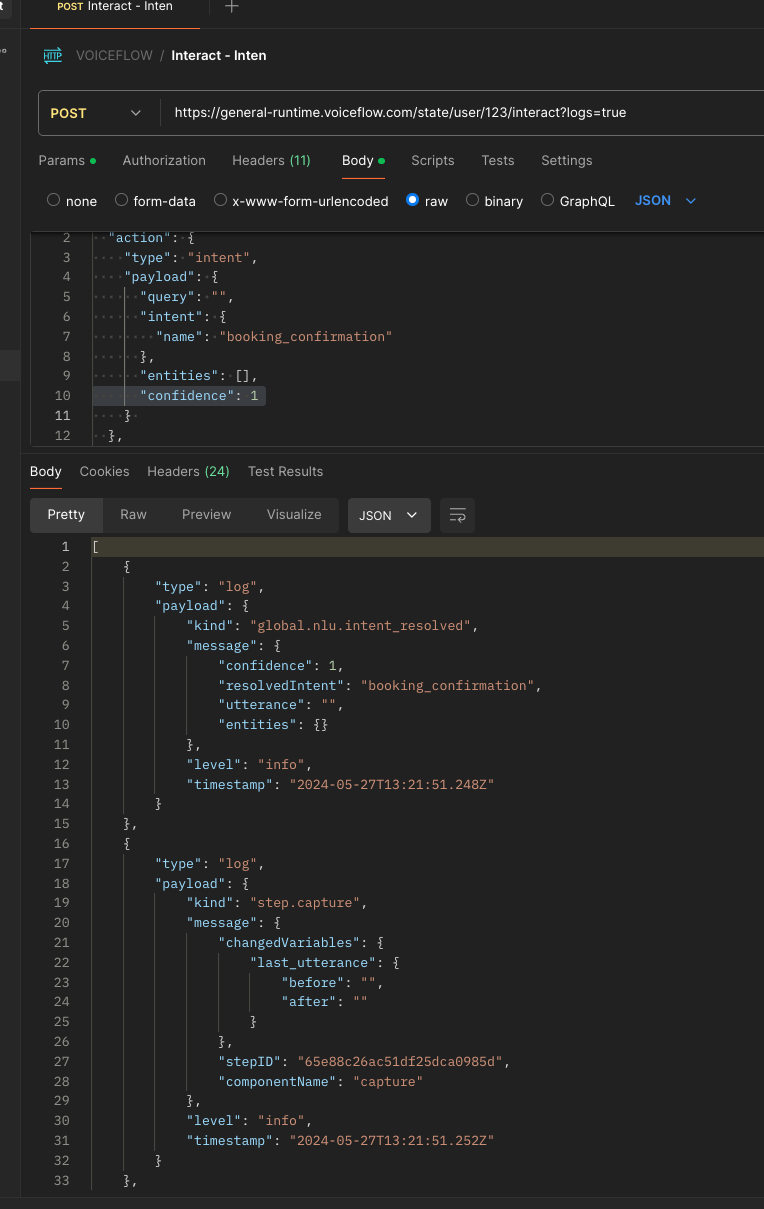Select the POST Interact - Inten tab
Screen dimensions: 764x1209
coord(115,7)
